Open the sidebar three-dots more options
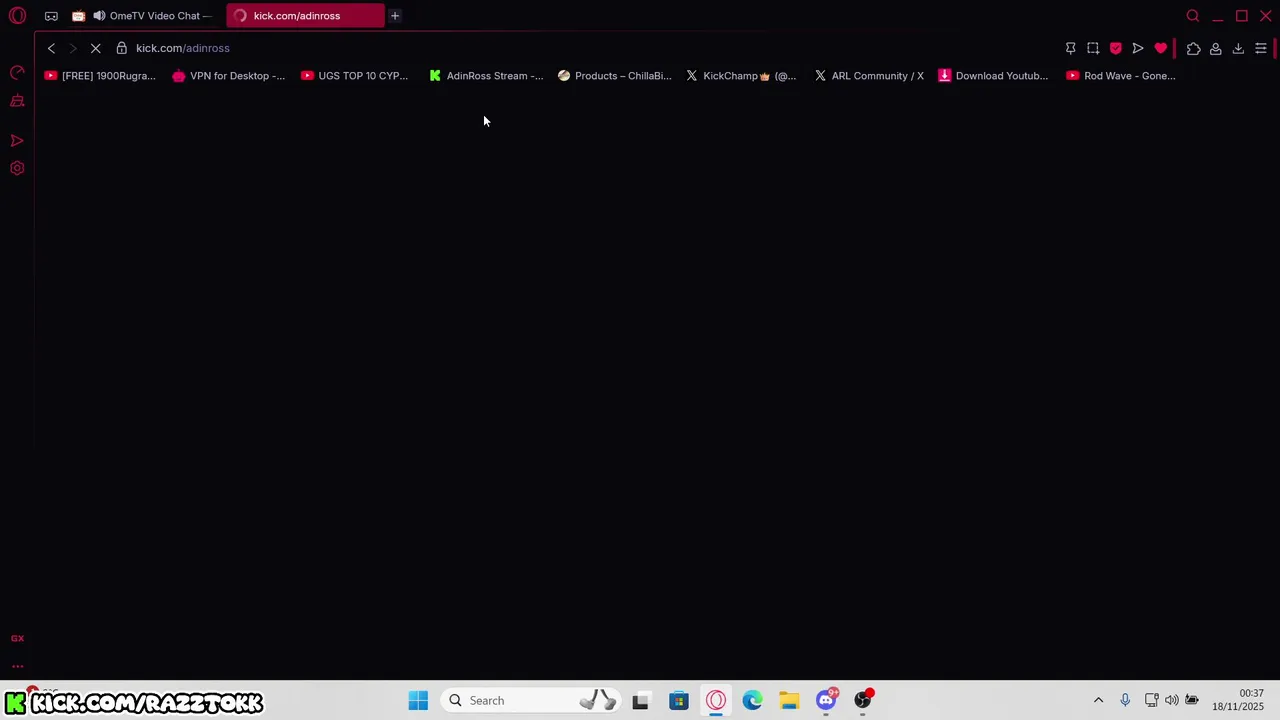Image resolution: width=1280 pixels, height=720 pixels. coord(17,666)
